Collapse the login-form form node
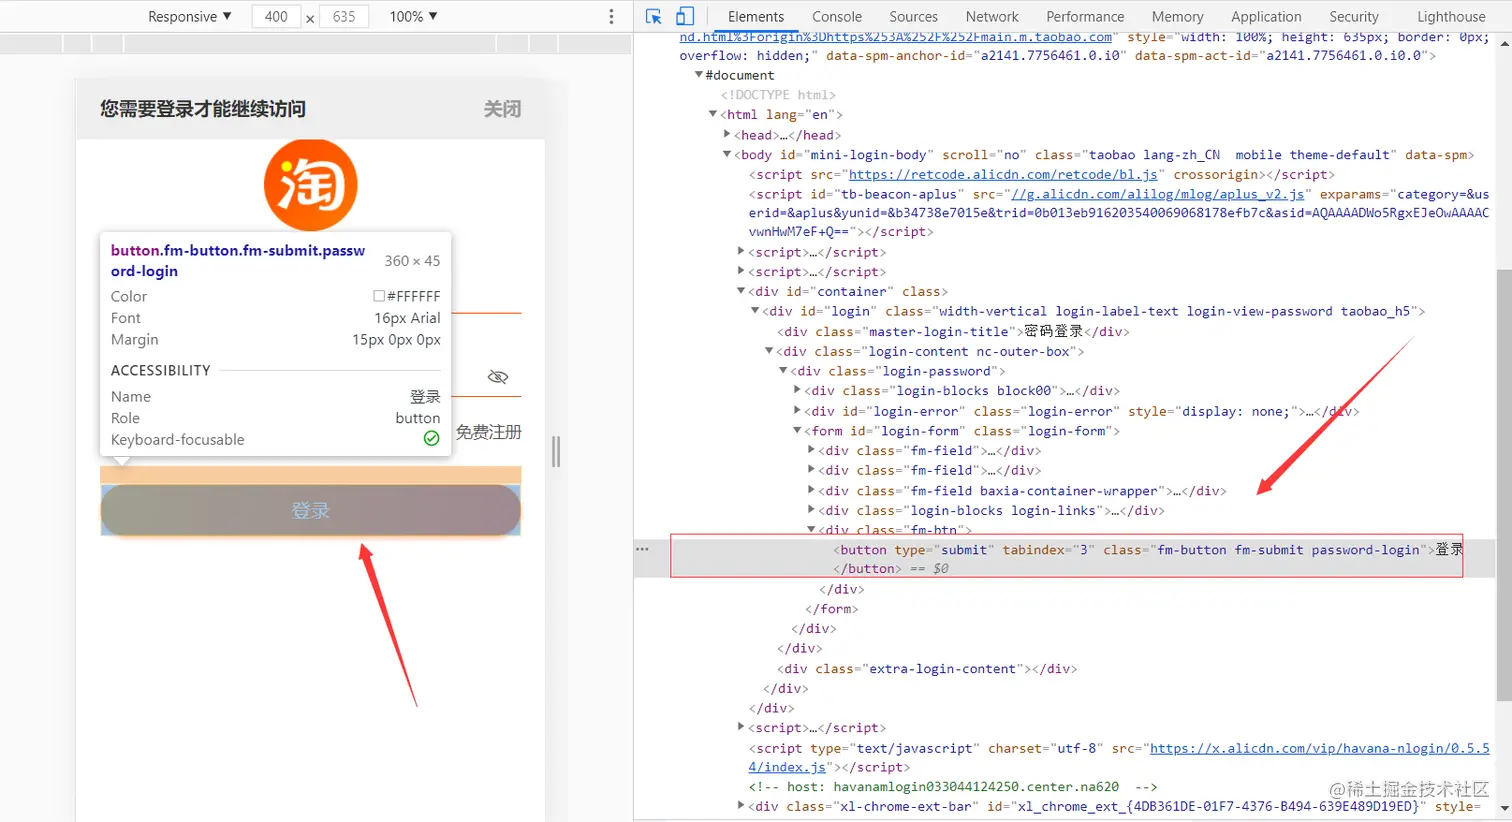This screenshot has height=822, width=1512. pyautogui.click(x=797, y=431)
